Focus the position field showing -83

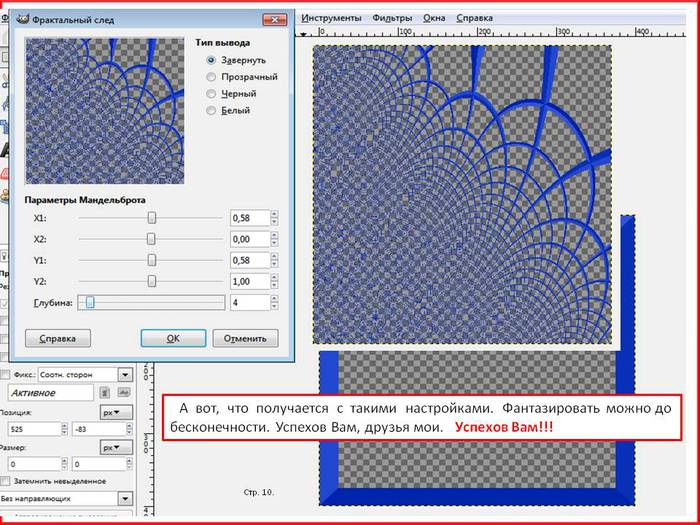point(99,429)
